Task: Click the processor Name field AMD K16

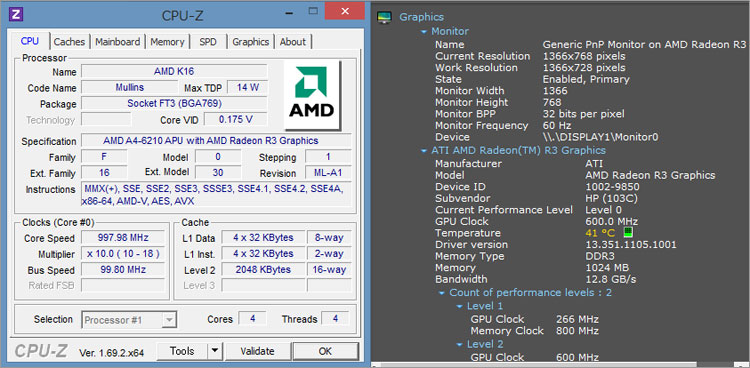Action: (x=174, y=71)
